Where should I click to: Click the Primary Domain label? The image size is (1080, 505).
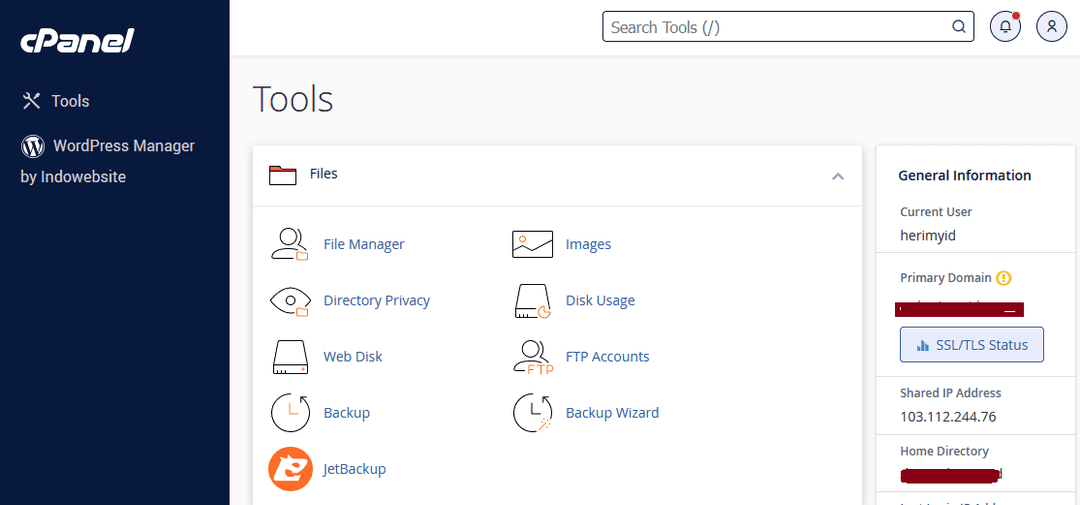point(946,278)
